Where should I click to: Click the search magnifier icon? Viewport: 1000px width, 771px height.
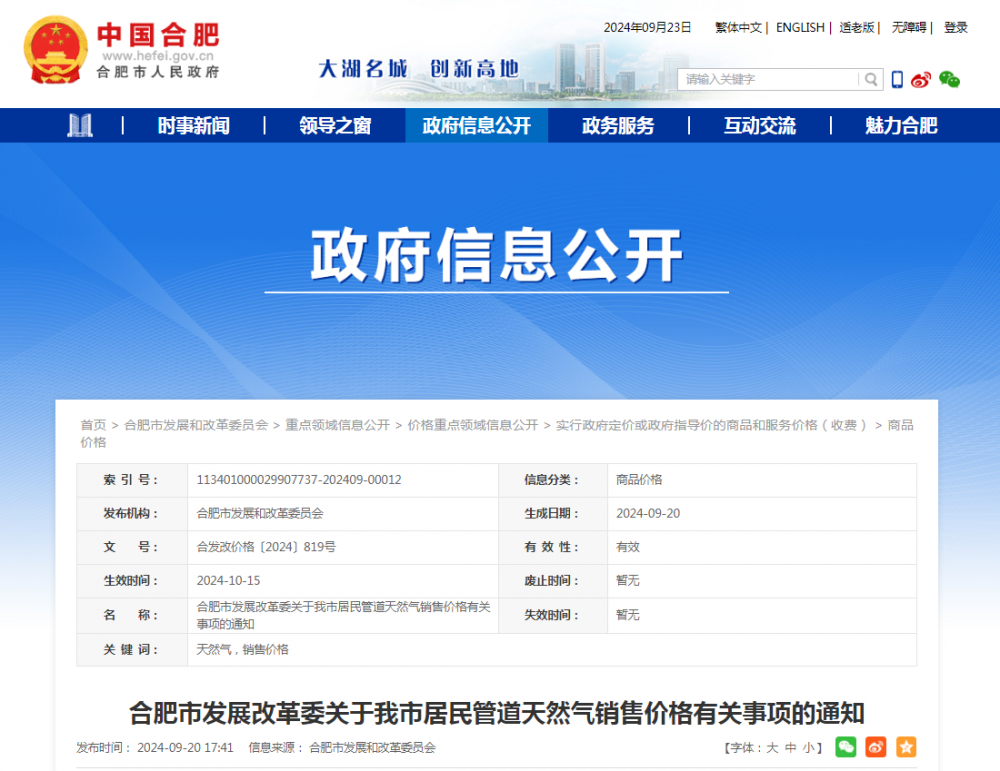tap(872, 79)
